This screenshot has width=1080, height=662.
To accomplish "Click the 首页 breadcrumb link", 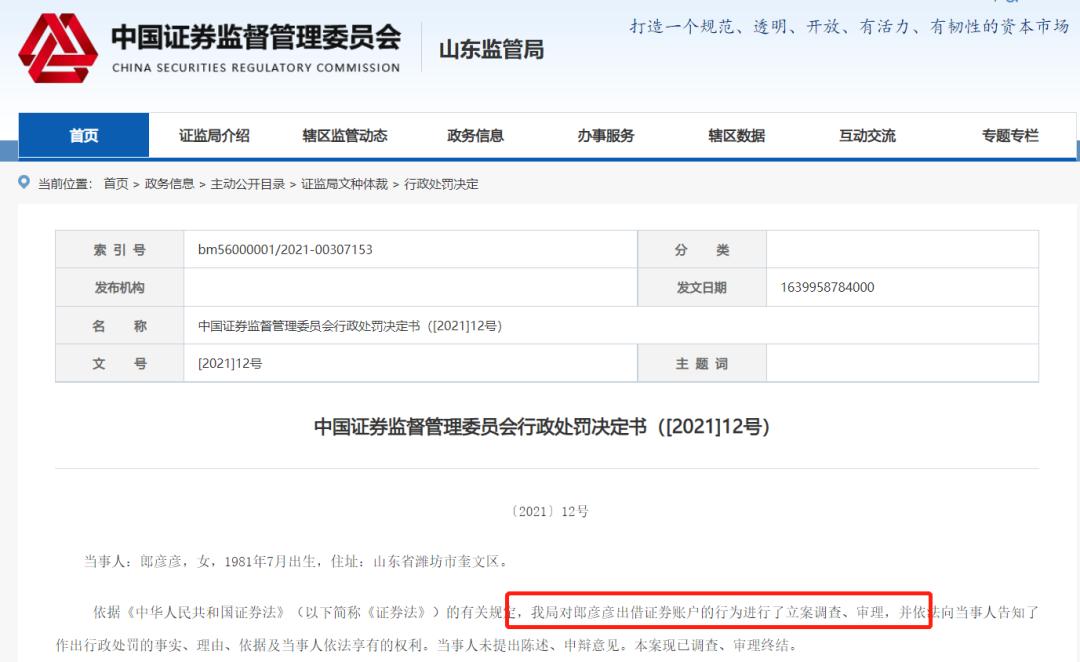I will (116, 184).
